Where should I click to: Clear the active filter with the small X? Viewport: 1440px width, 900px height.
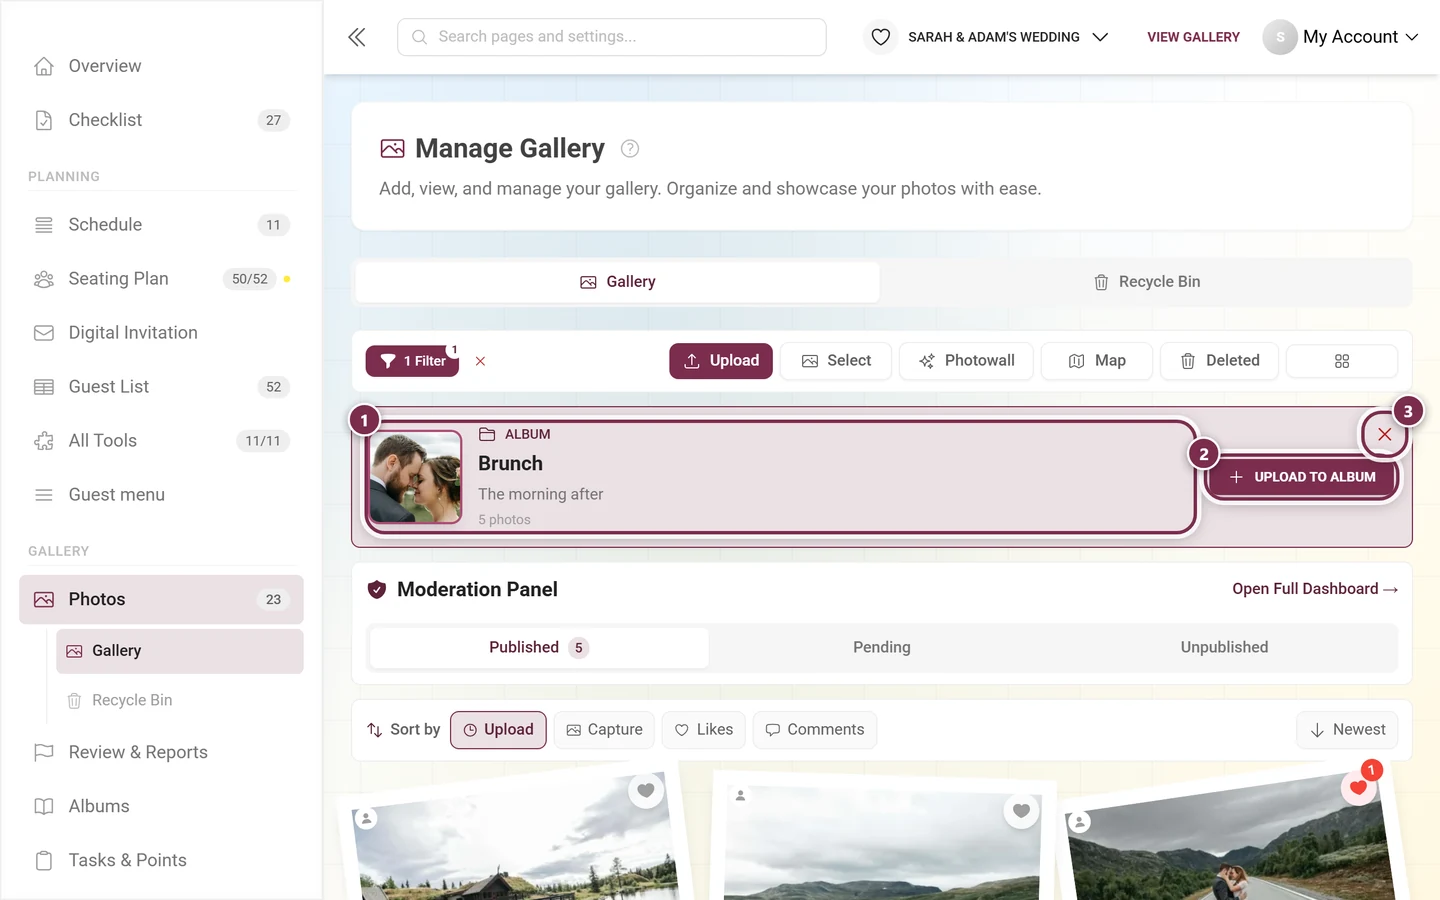pos(480,361)
